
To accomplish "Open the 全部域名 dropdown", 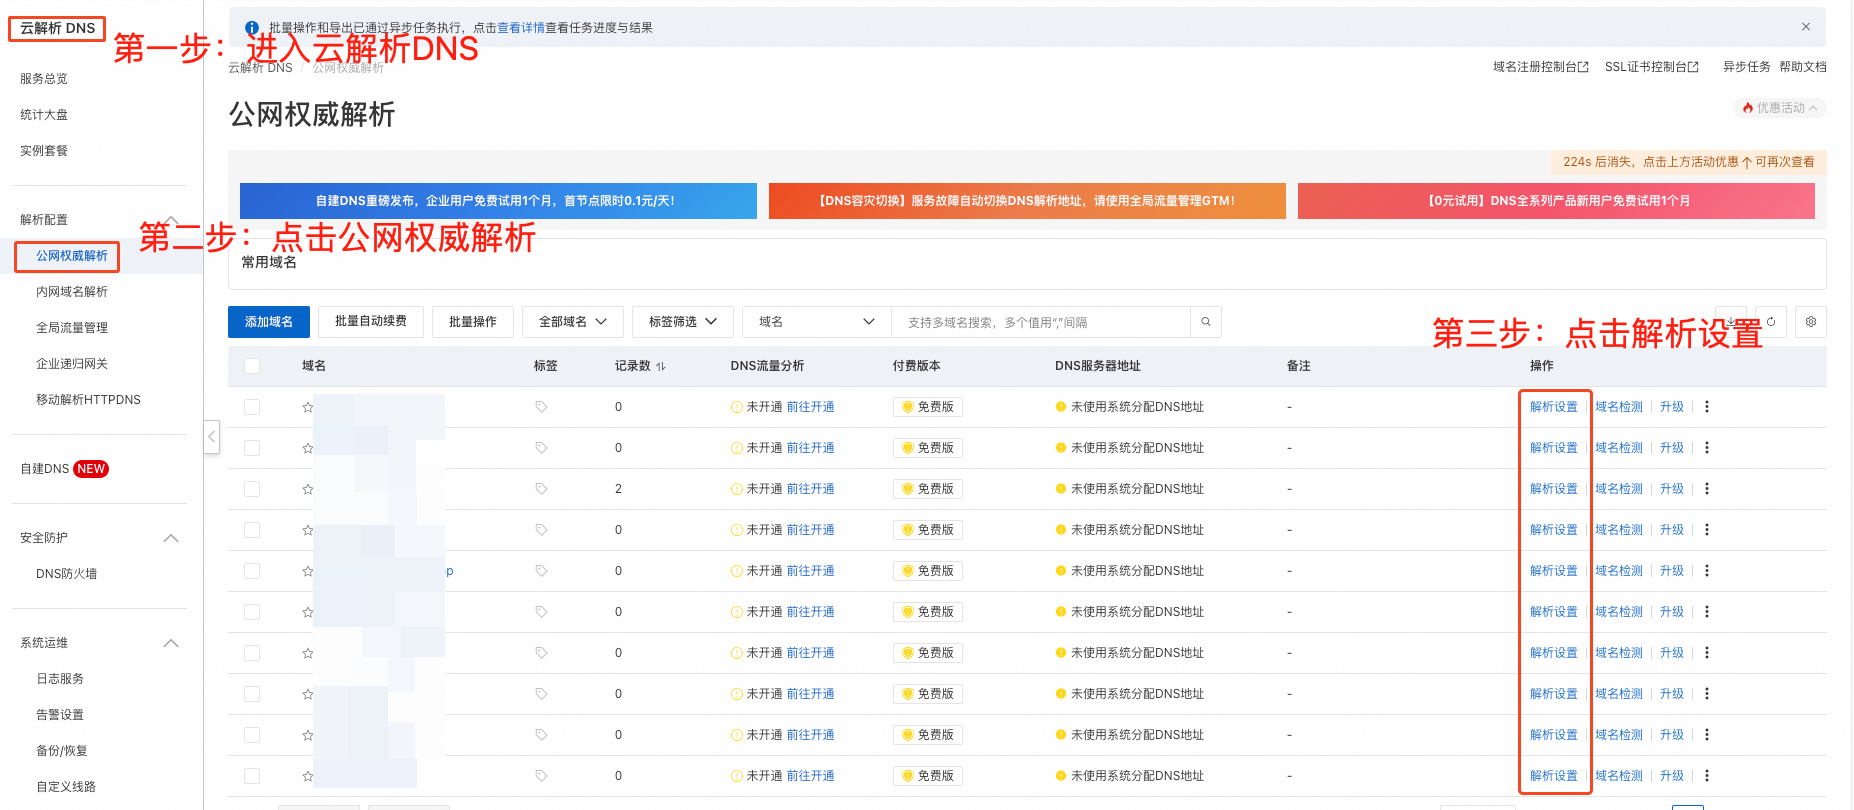I will point(573,322).
